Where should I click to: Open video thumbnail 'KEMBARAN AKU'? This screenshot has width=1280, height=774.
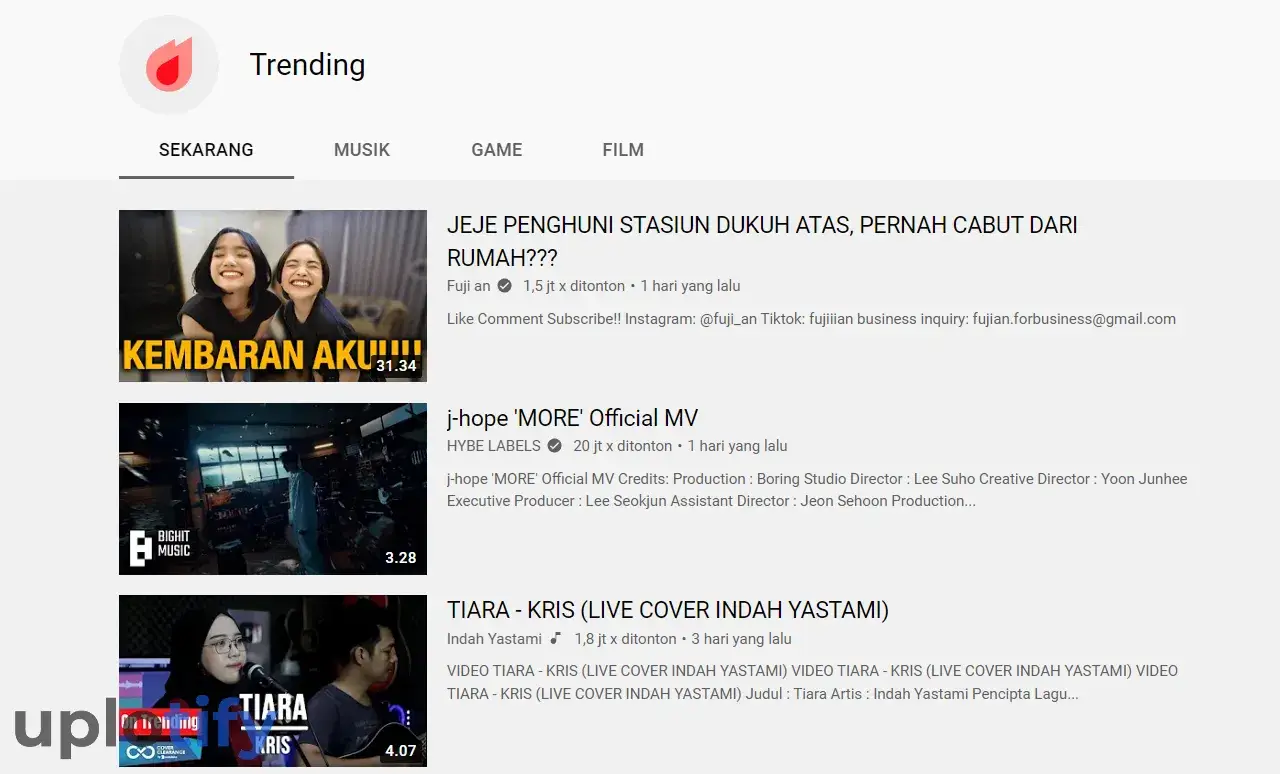[x=273, y=296]
